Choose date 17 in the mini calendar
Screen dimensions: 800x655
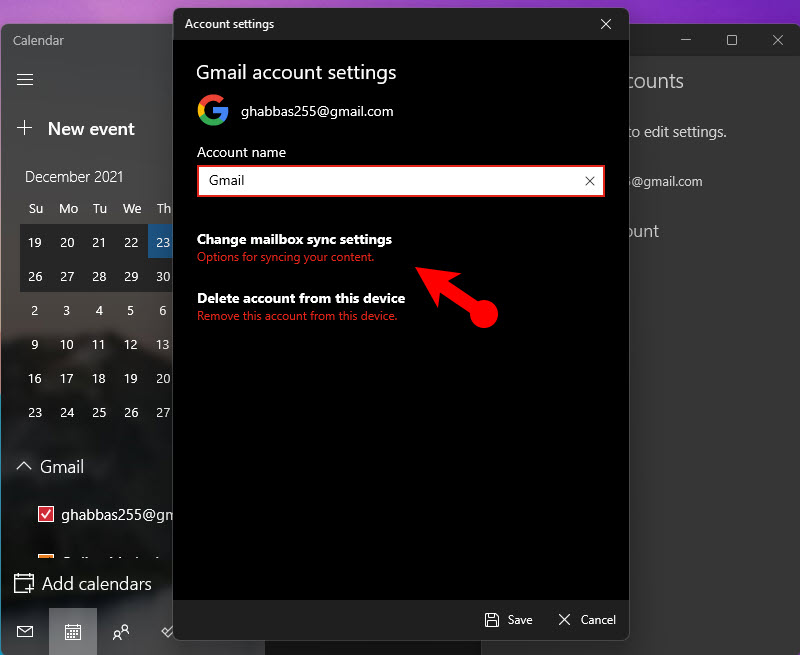67,379
